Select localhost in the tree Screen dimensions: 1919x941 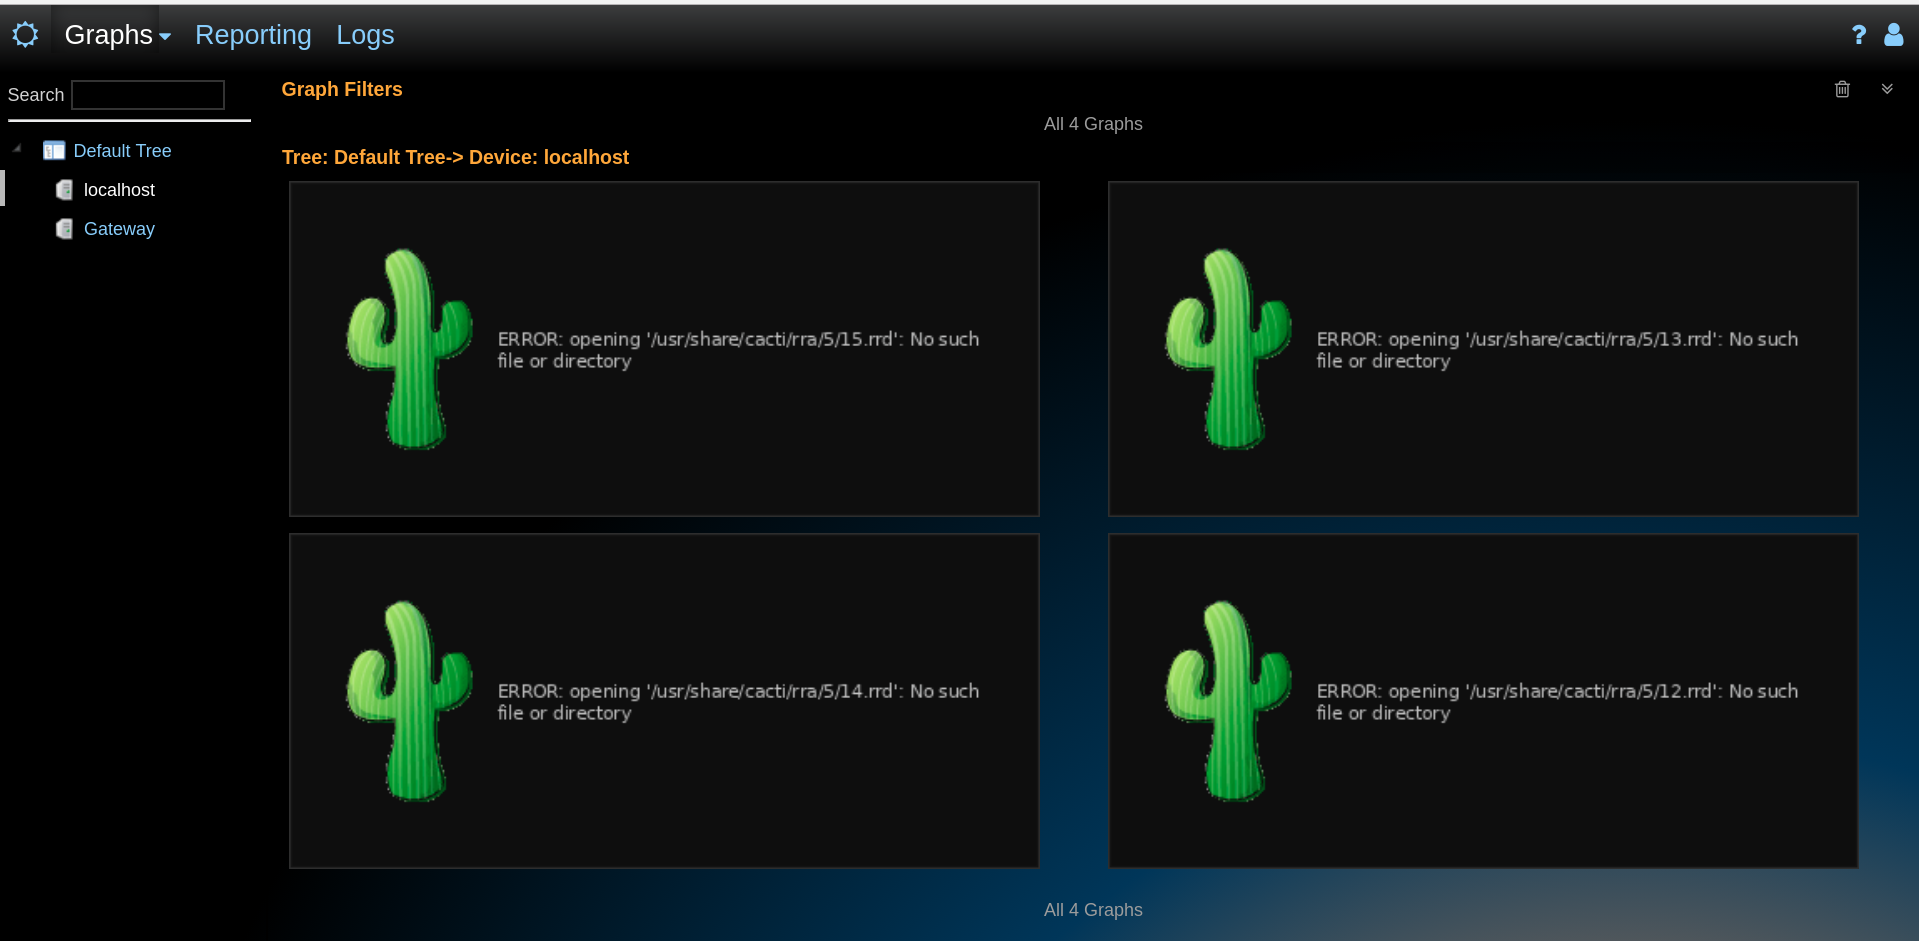pyautogui.click(x=118, y=189)
